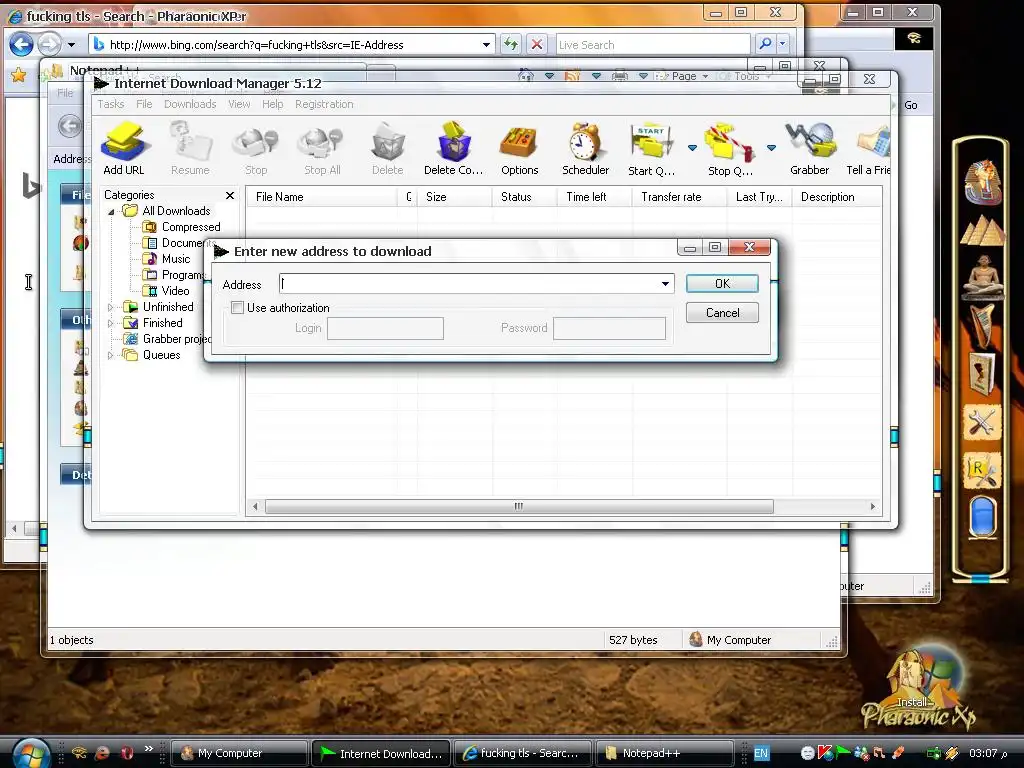Viewport: 1024px width, 768px height.
Task: Click the Favorites star icon in browser
Action: (x=19, y=76)
